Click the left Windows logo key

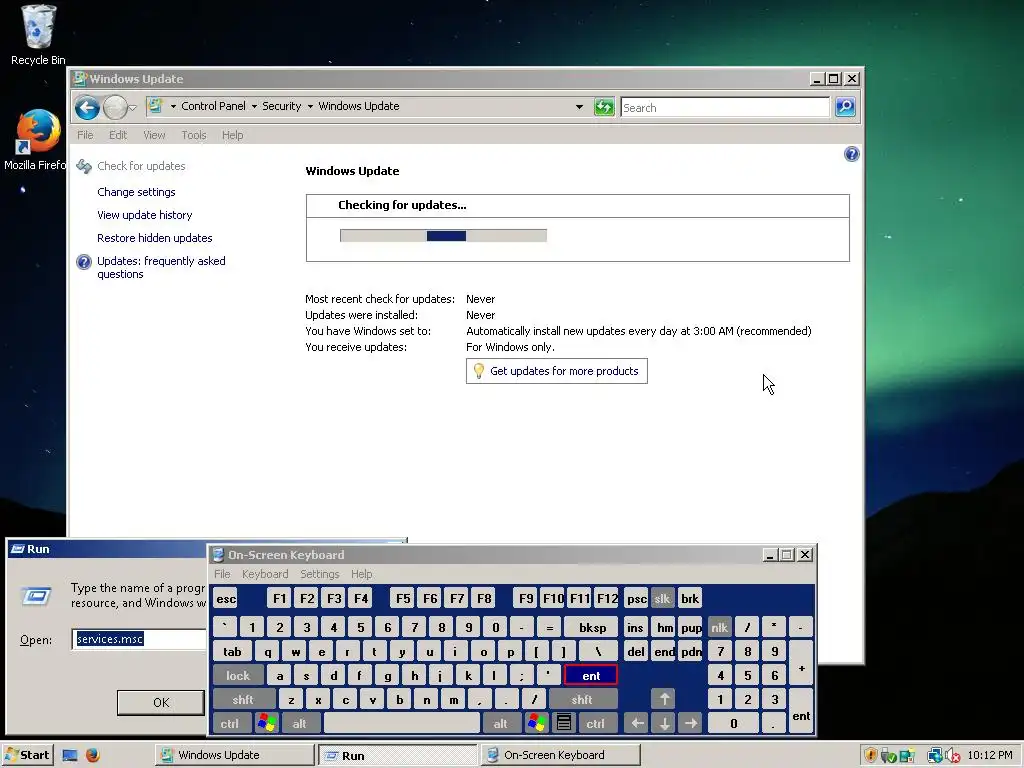click(266, 724)
